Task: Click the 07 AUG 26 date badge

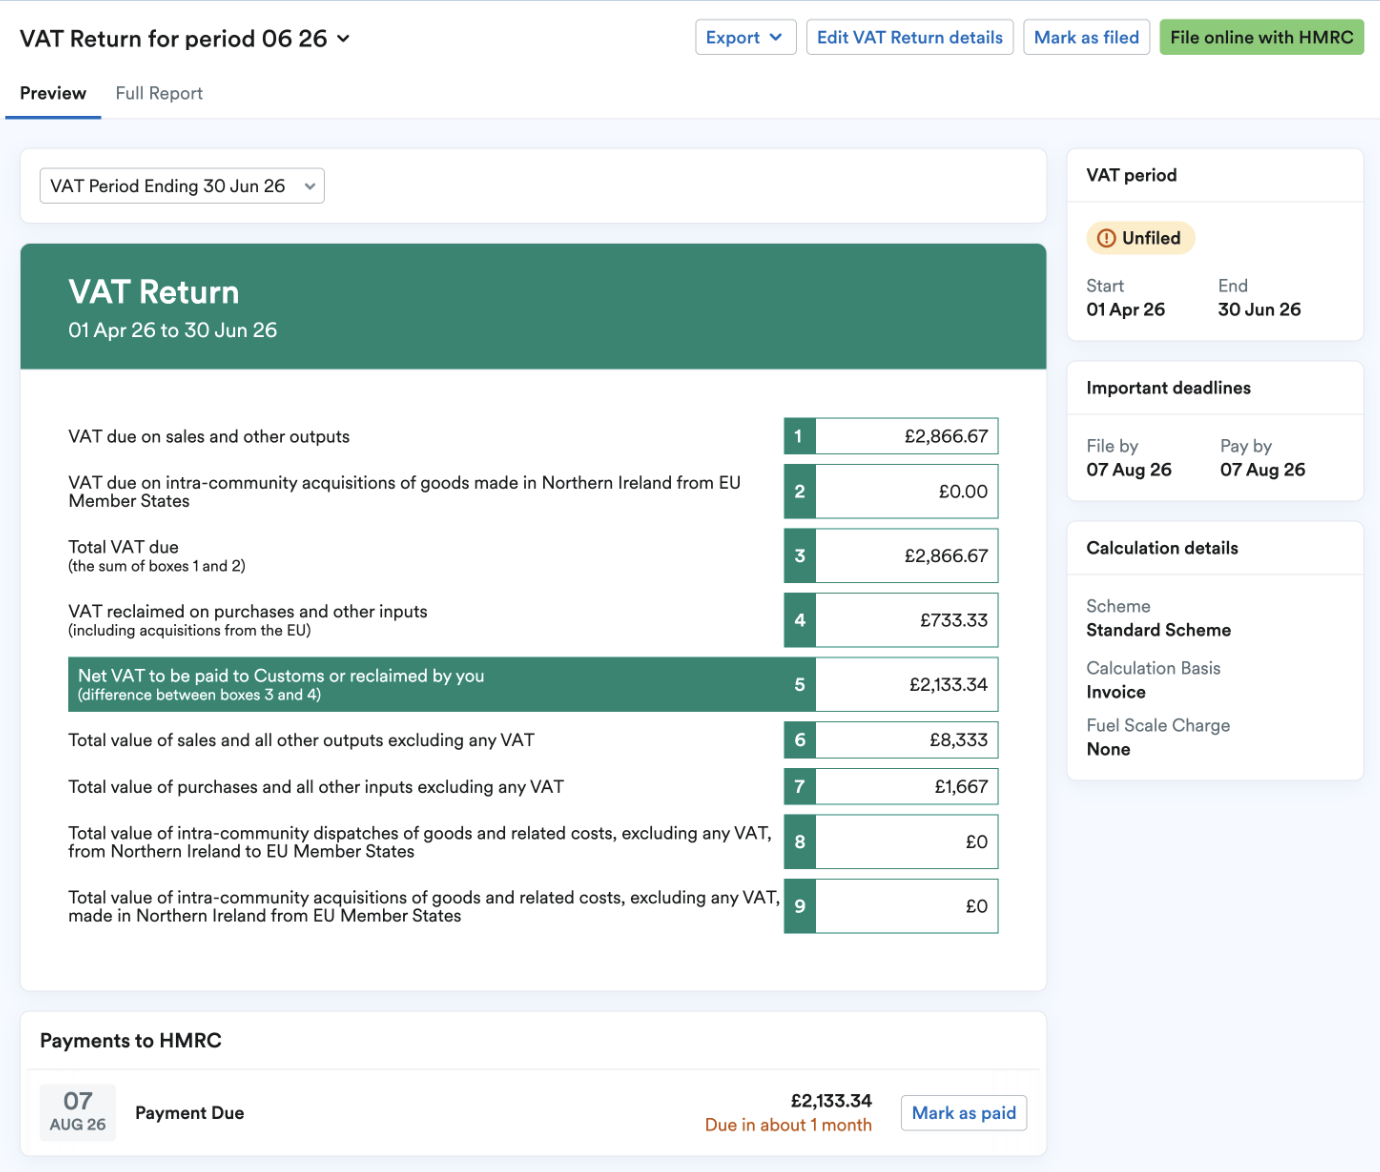Action: pos(78,1113)
